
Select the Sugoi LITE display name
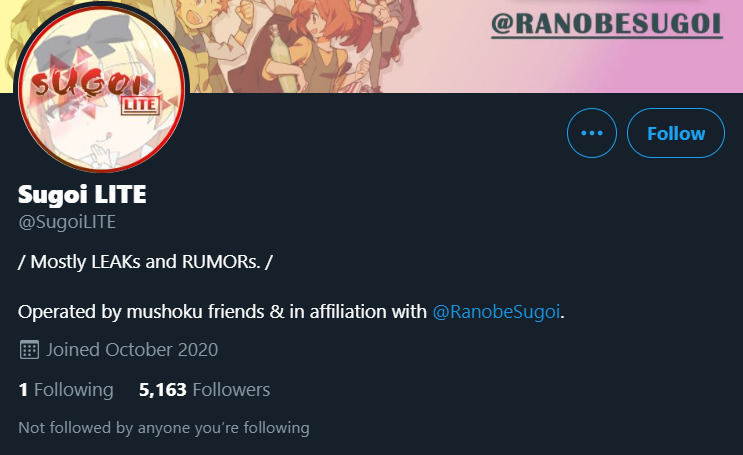point(82,194)
